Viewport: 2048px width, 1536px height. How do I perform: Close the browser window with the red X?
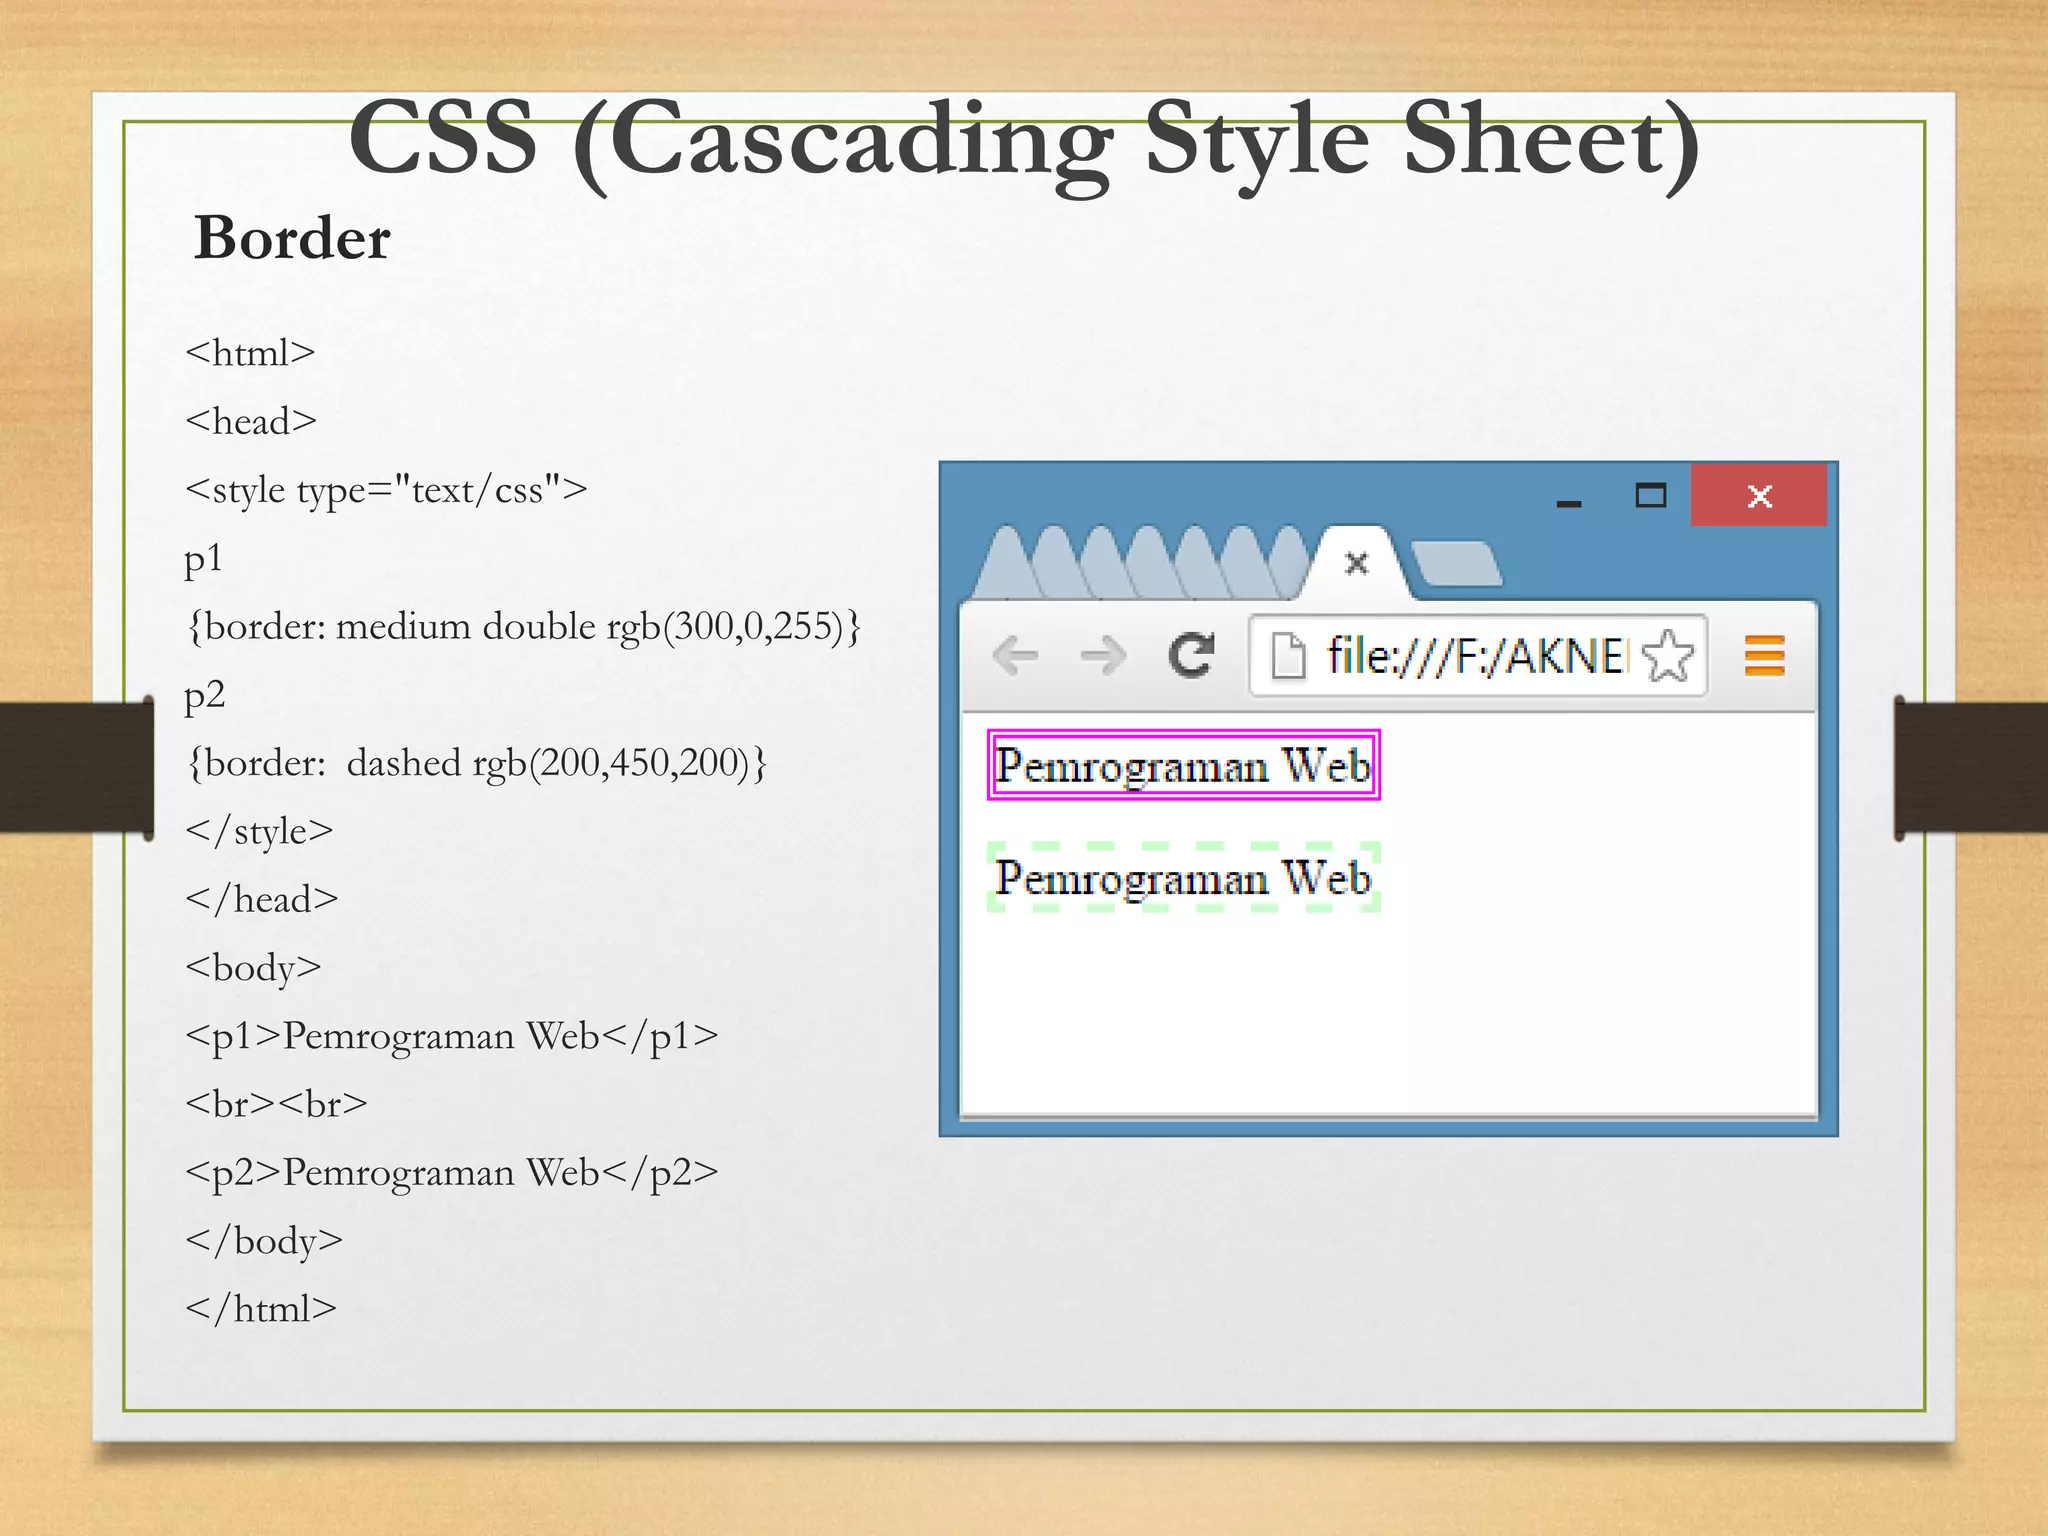[1759, 495]
